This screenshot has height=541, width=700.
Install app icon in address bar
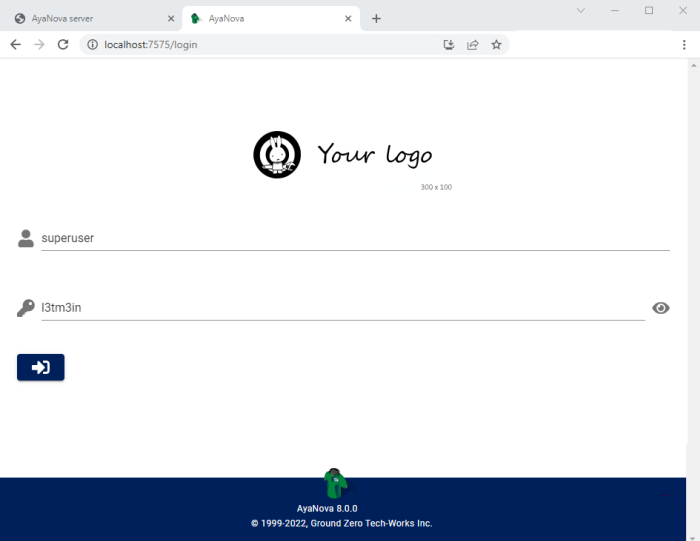[449, 45]
